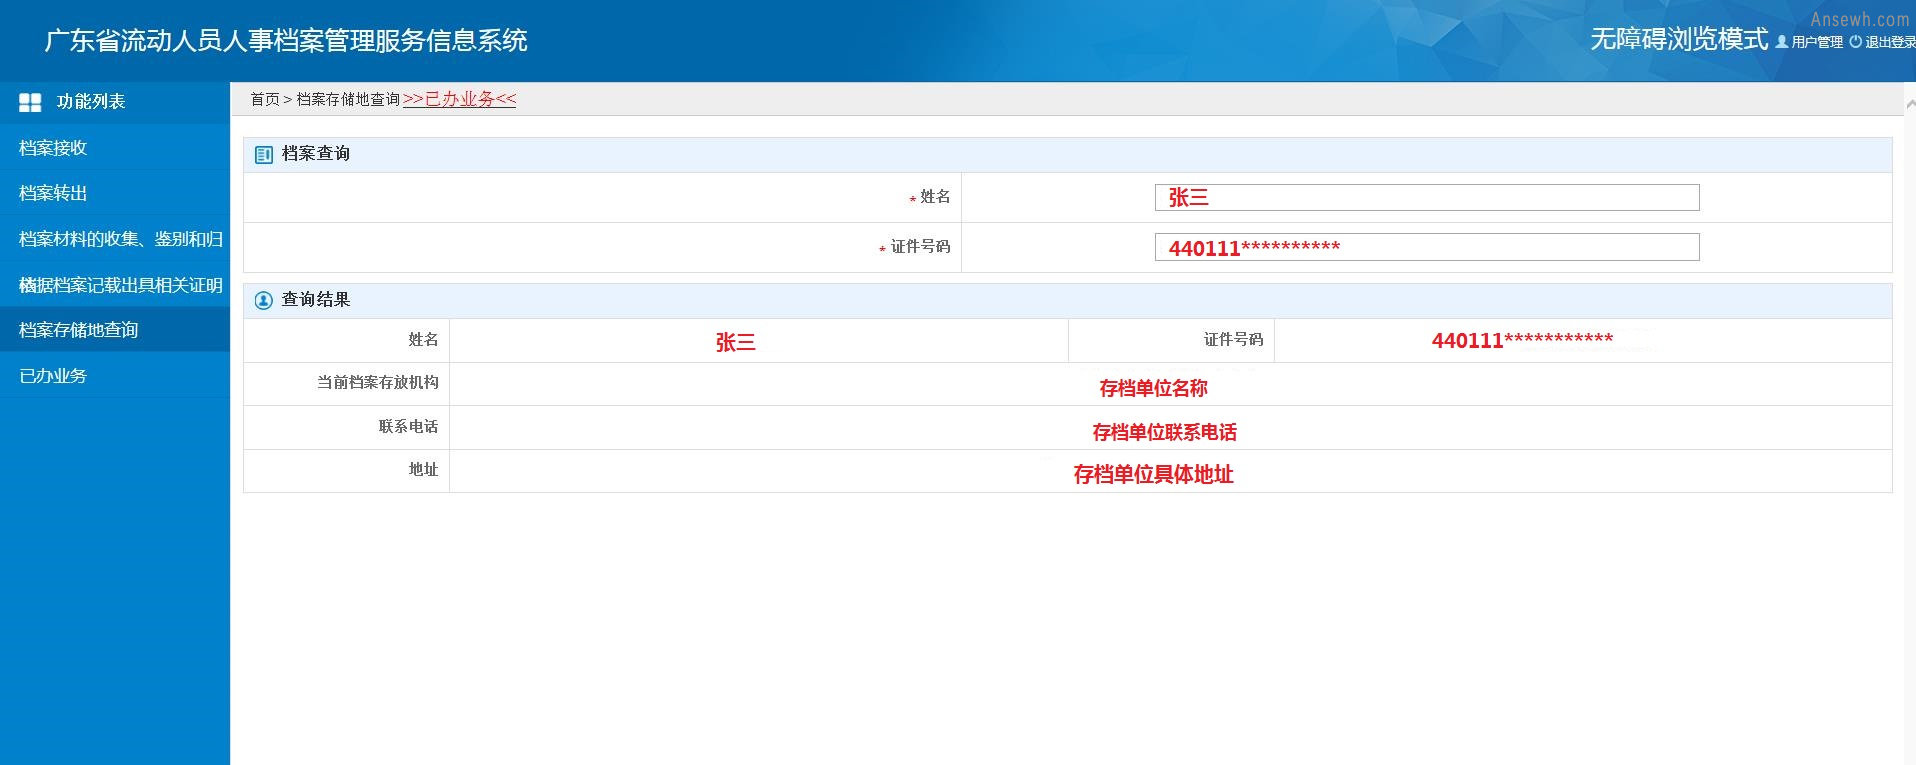
Task: Select 档案存储地查询 in the sidebar
Action: pyautogui.click(x=115, y=330)
